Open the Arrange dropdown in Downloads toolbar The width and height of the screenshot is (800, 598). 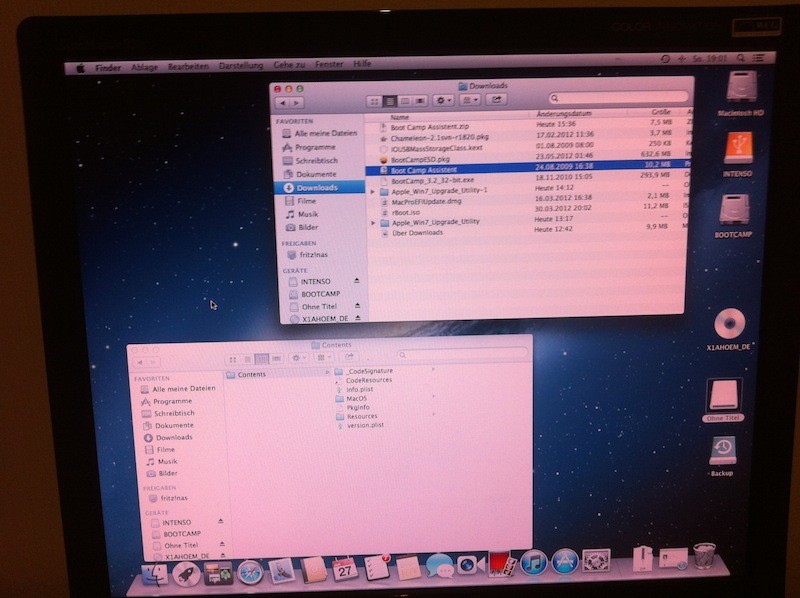(470, 100)
